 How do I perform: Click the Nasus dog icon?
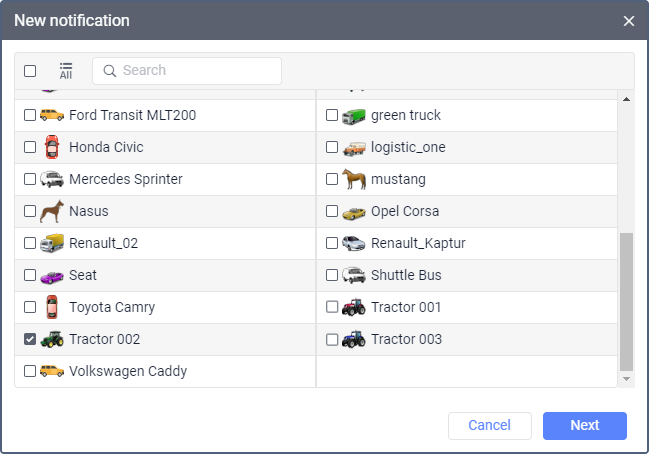coord(52,211)
